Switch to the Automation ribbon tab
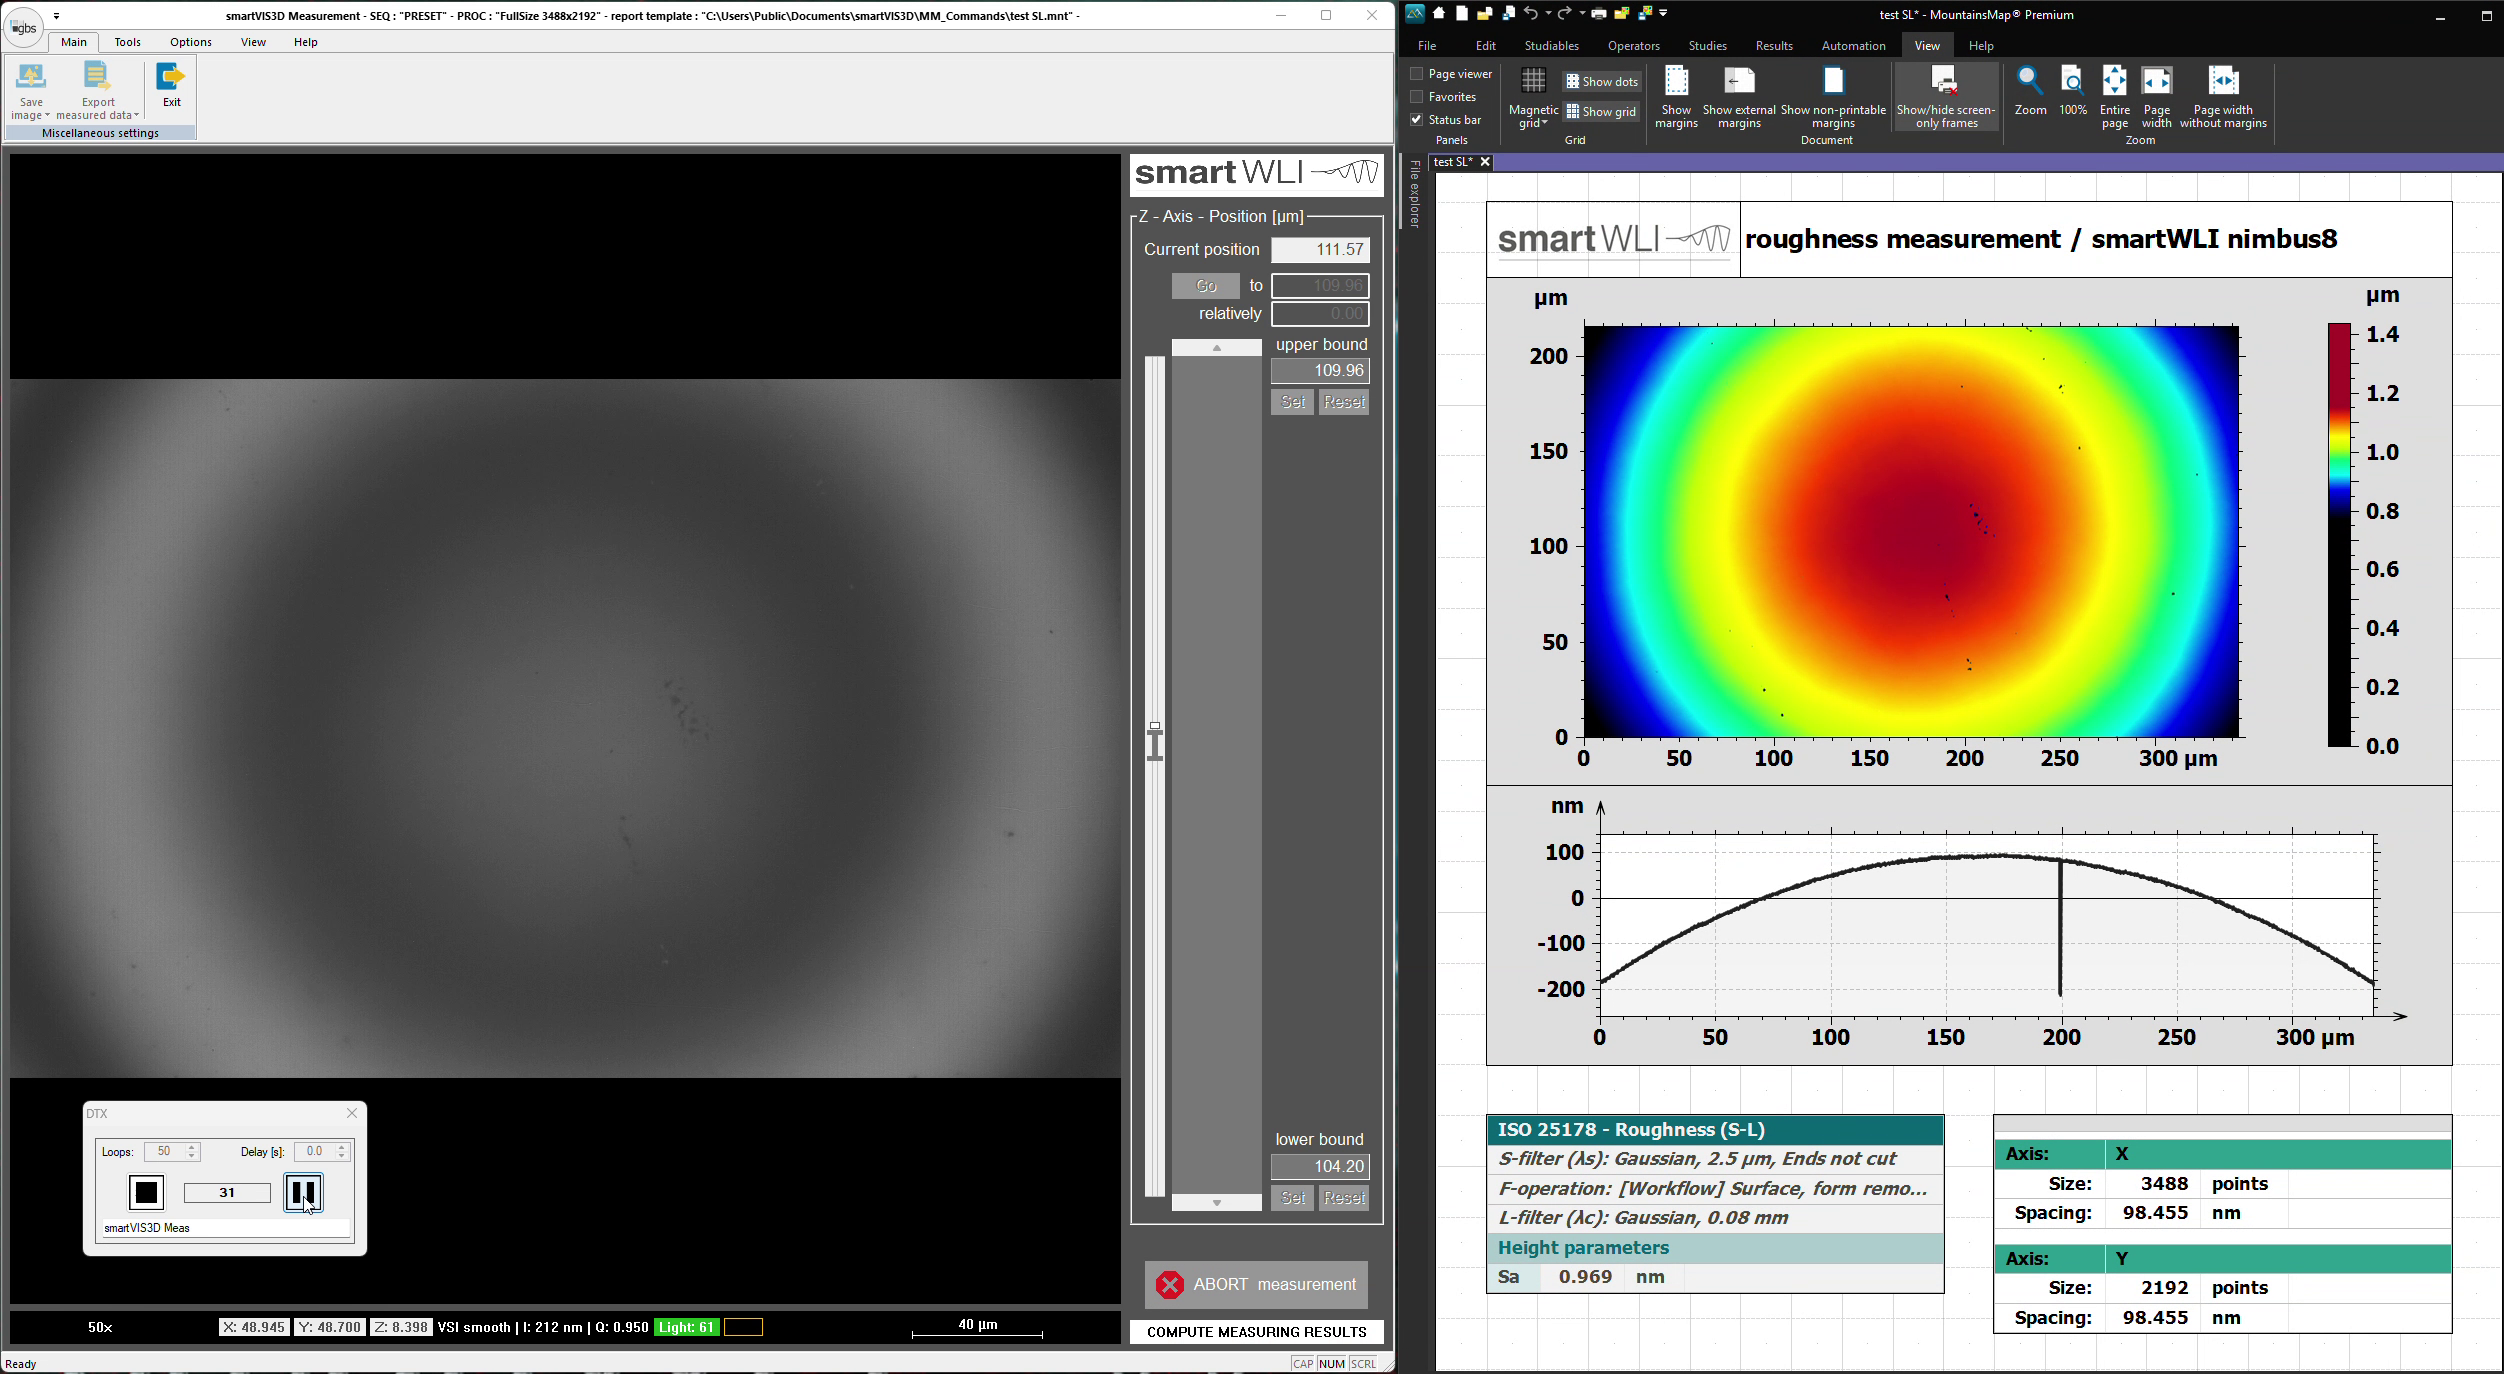 click(1854, 45)
